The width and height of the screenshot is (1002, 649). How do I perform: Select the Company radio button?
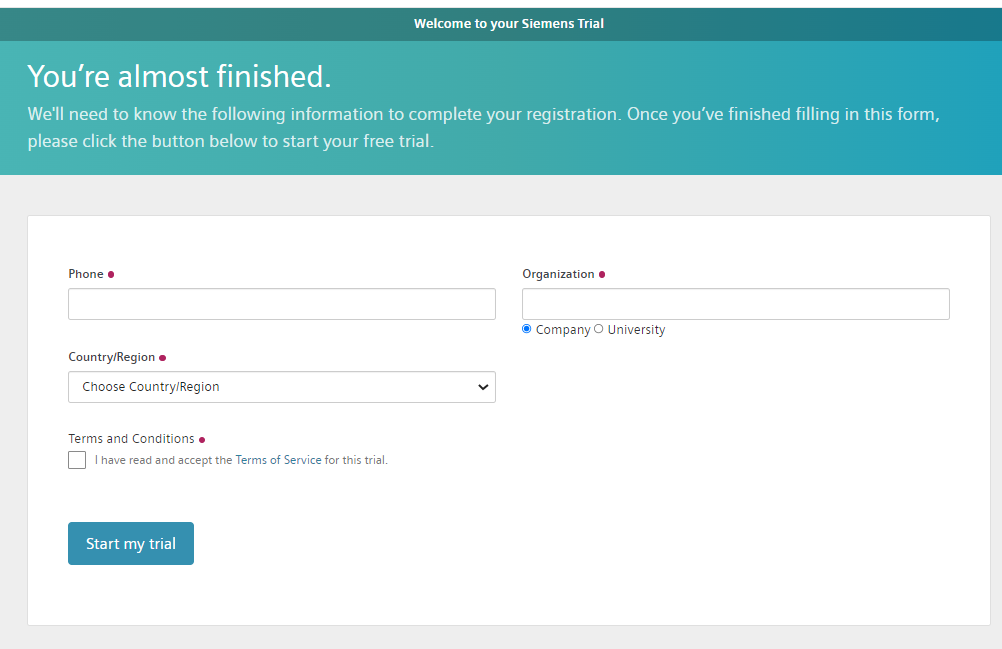[527, 329]
